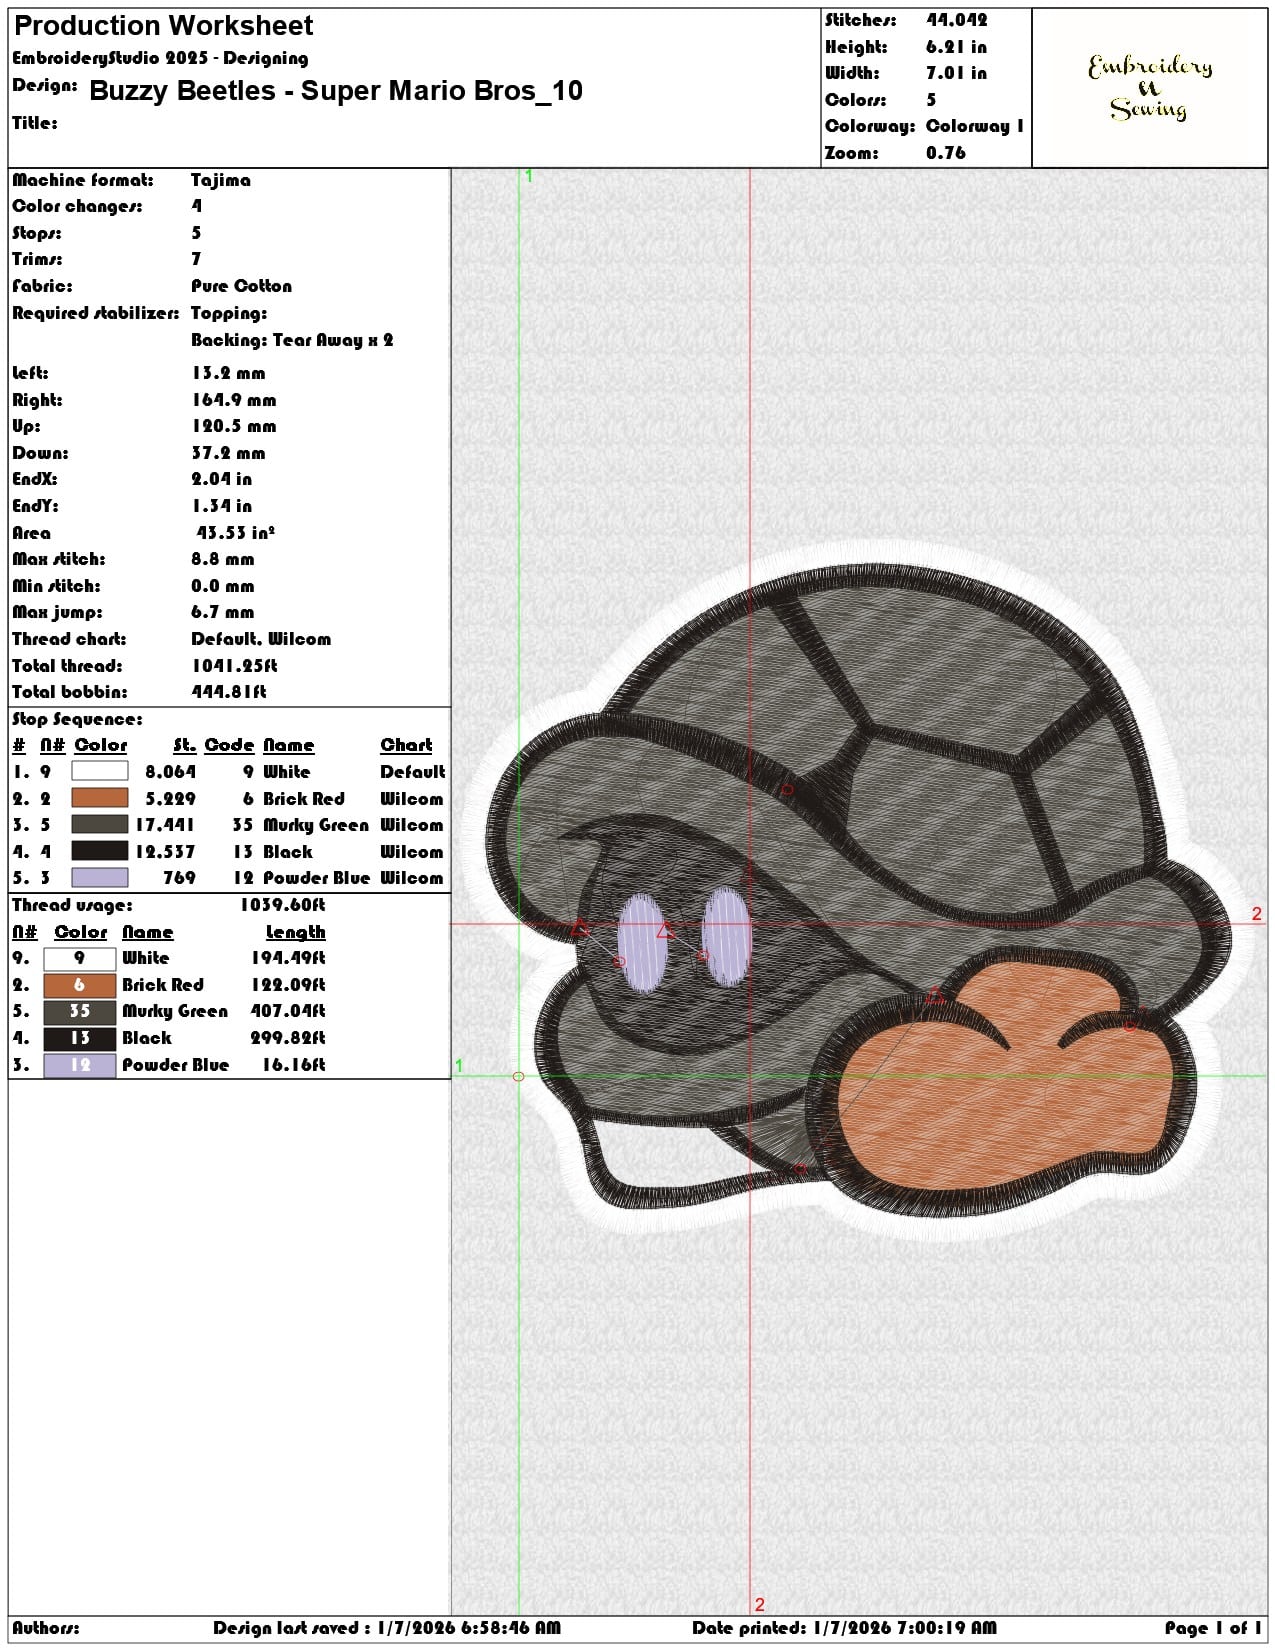
Task: Click the Left value 13.2 mm
Action: 228,373
